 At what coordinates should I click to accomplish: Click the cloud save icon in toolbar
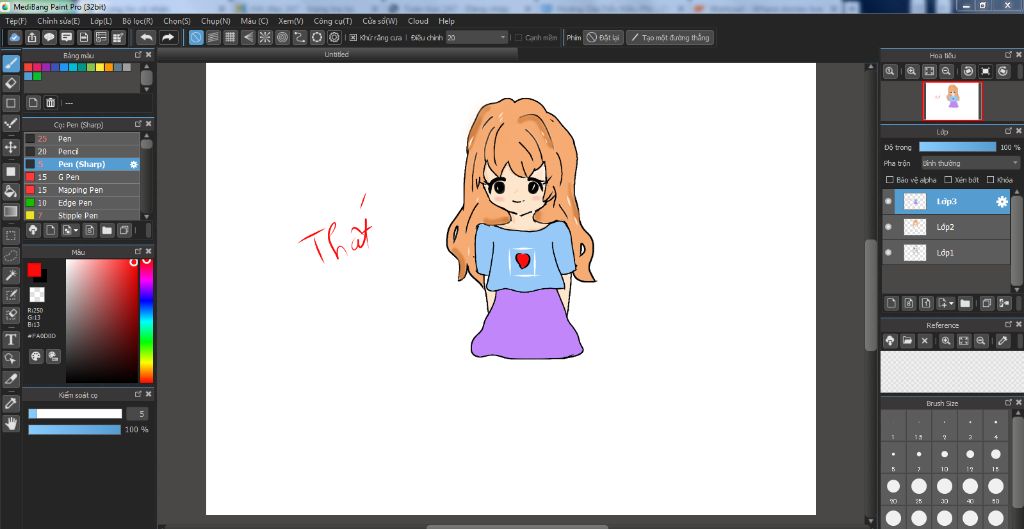tap(14, 37)
